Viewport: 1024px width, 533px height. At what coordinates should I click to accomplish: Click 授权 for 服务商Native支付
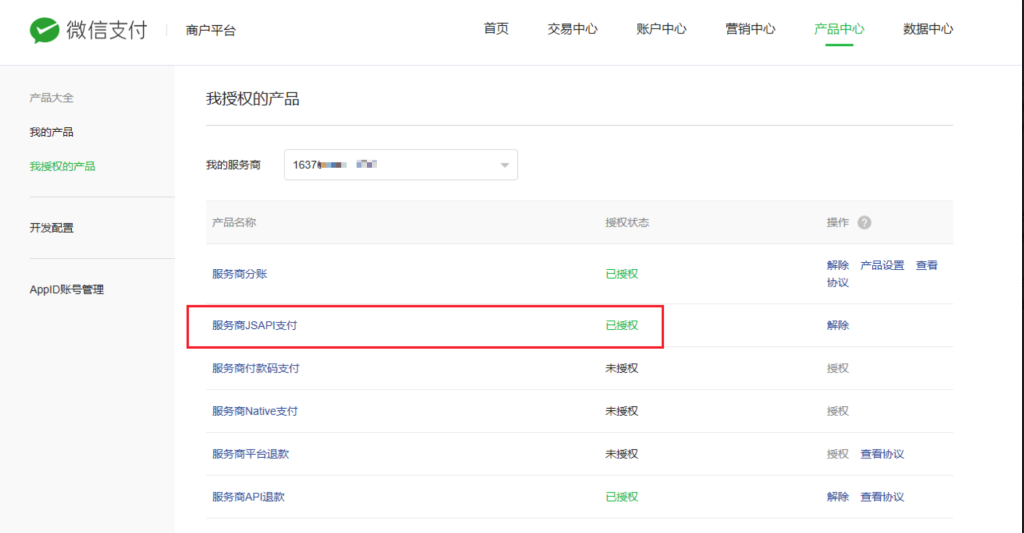click(x=837, y=411)
